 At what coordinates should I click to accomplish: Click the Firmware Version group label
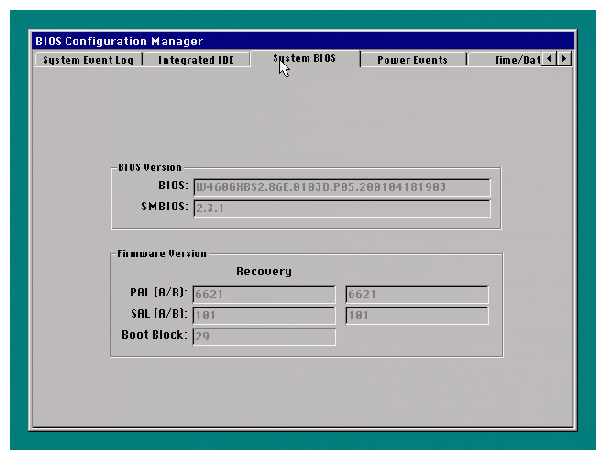[x=162, y=254]
